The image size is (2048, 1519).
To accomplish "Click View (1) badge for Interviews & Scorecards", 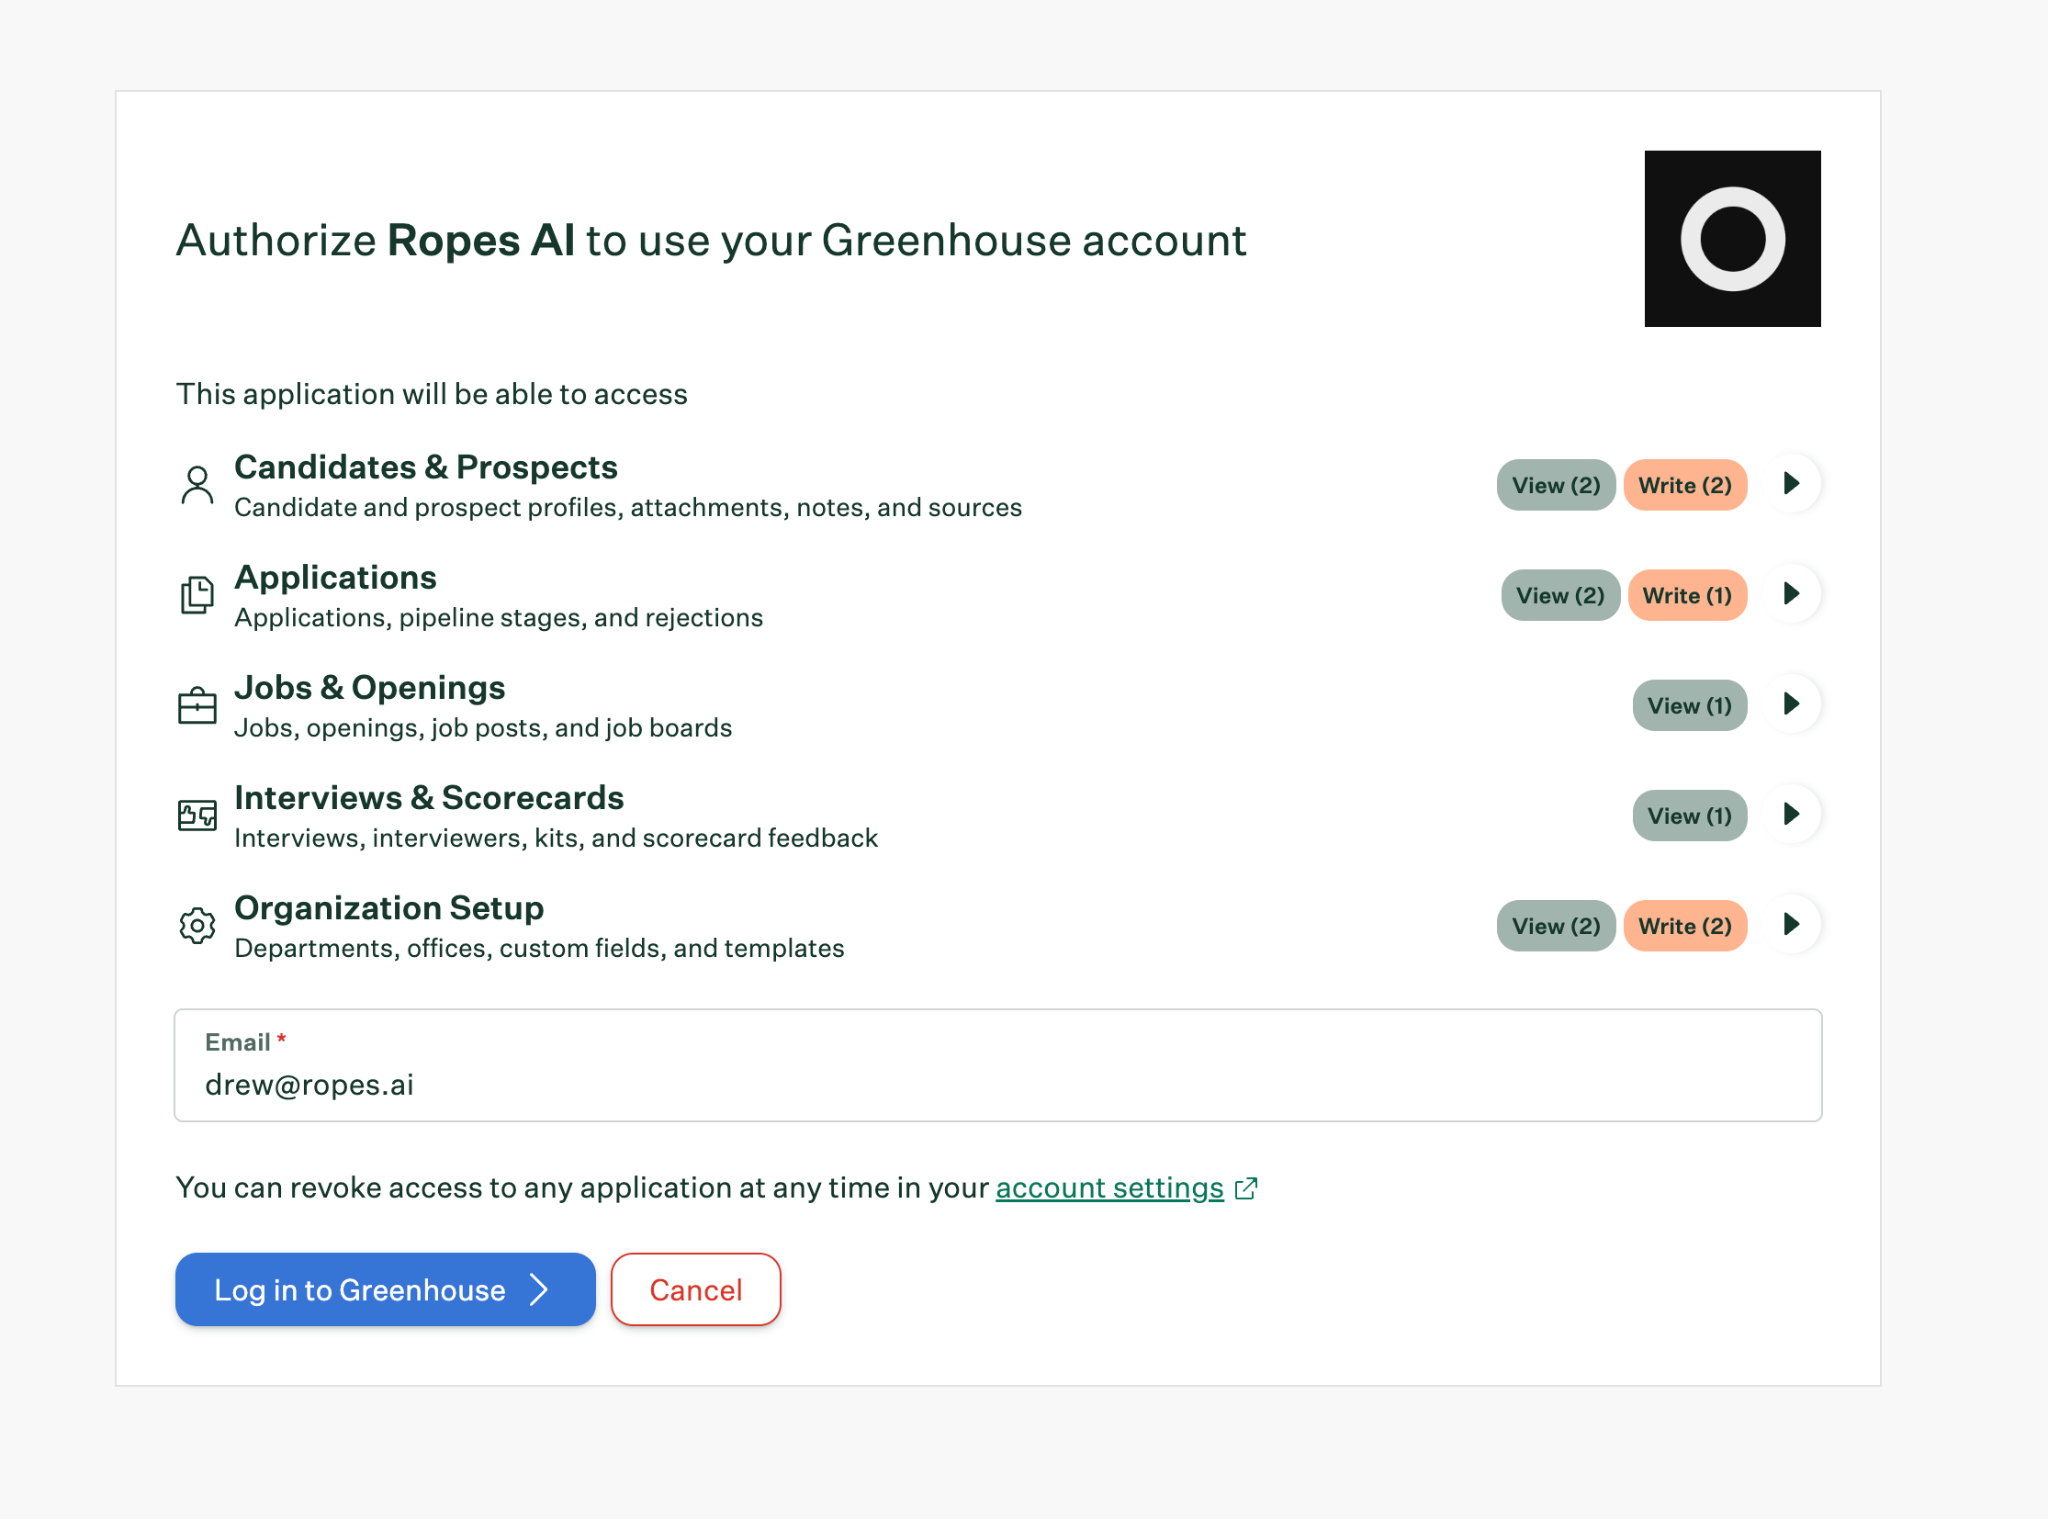I will click(x=1689, y=815).
